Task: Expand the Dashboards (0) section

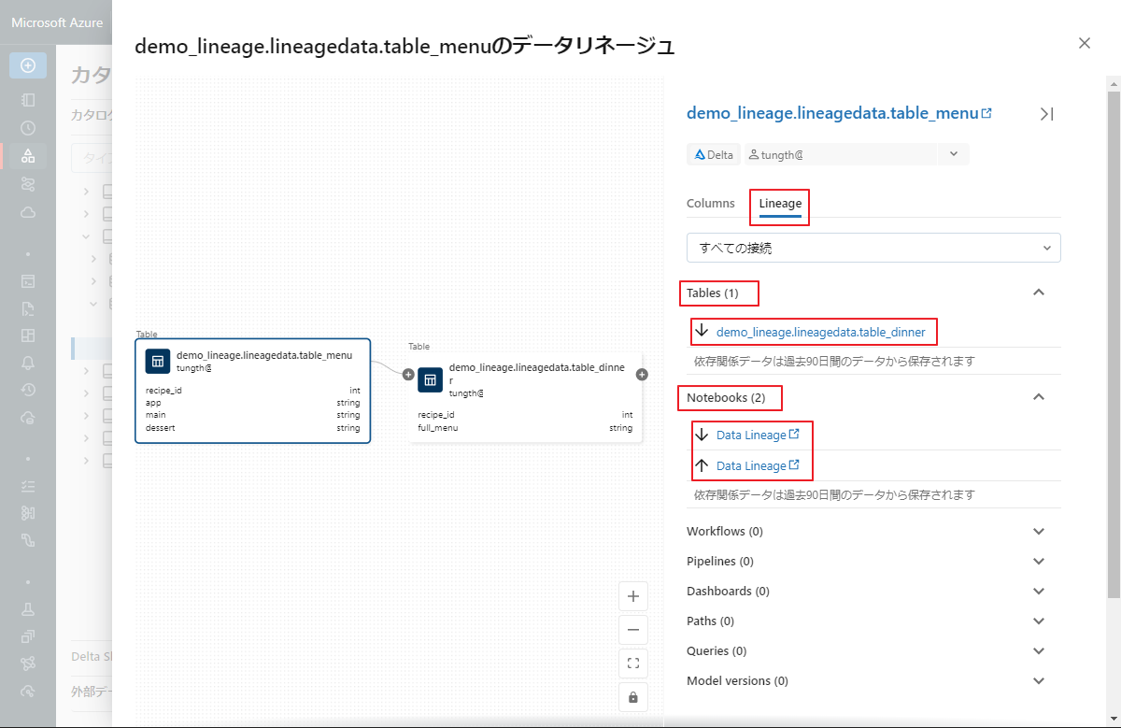Action: 1039,591
